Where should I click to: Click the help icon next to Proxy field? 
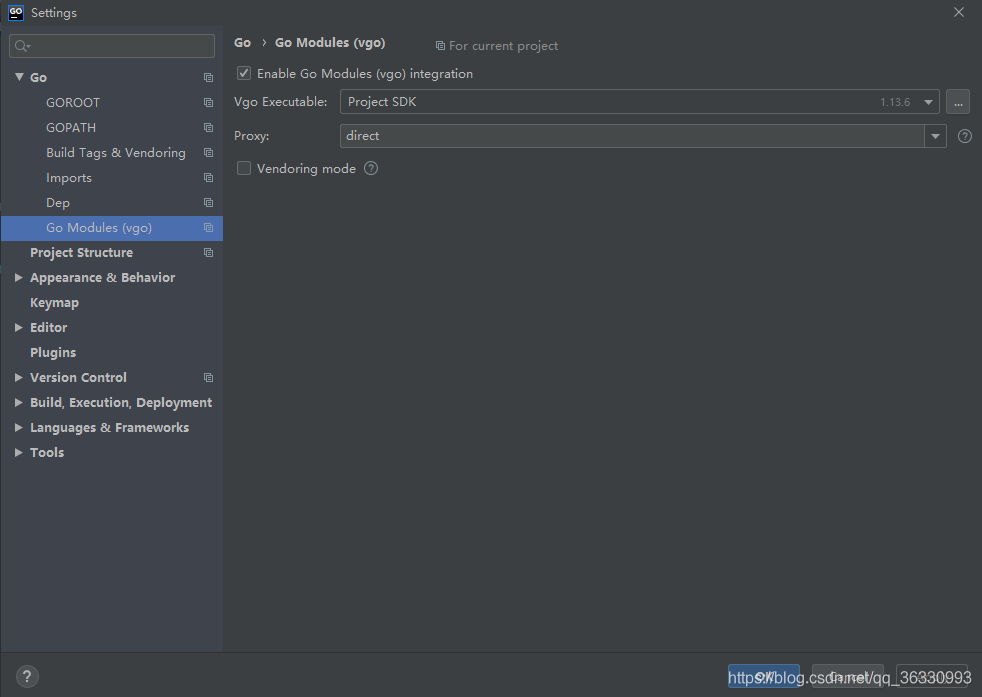point(964,136)
